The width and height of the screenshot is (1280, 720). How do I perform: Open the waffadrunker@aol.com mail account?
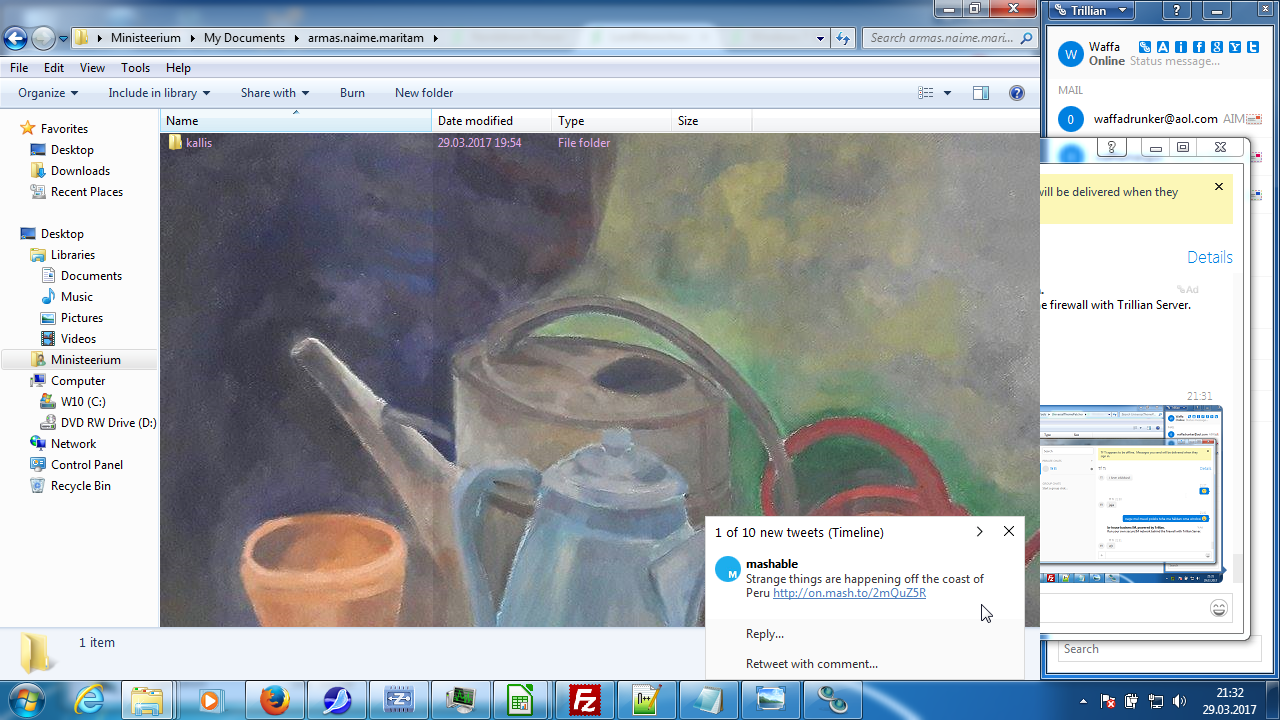click(1155, 119)
